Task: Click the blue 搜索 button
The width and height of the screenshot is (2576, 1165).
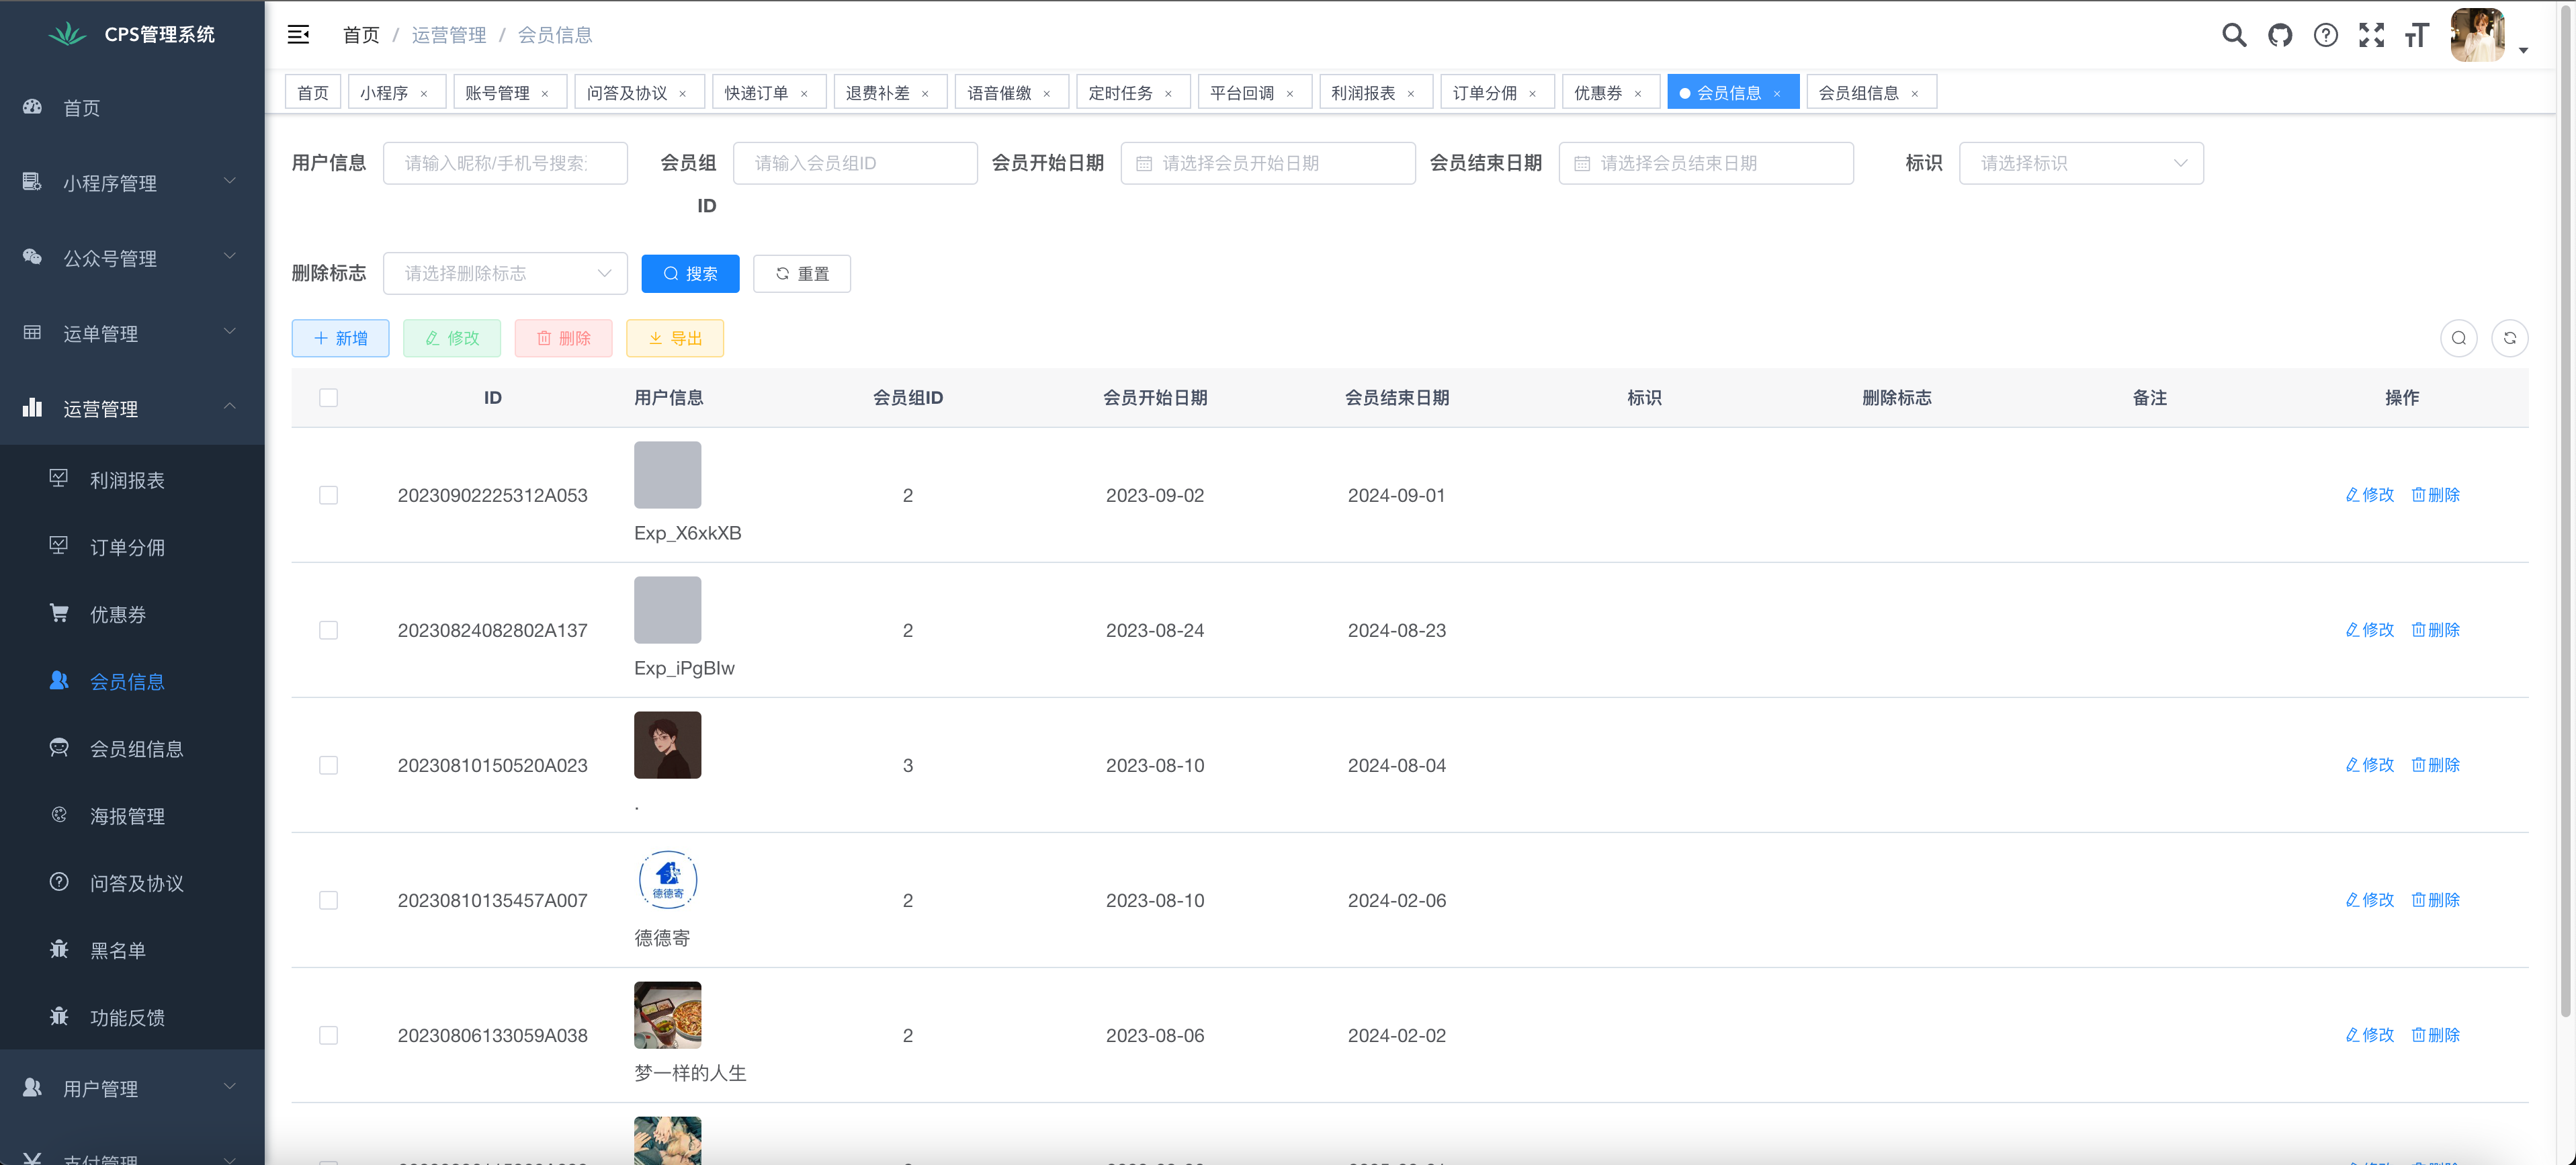Action: click(690, 273)
